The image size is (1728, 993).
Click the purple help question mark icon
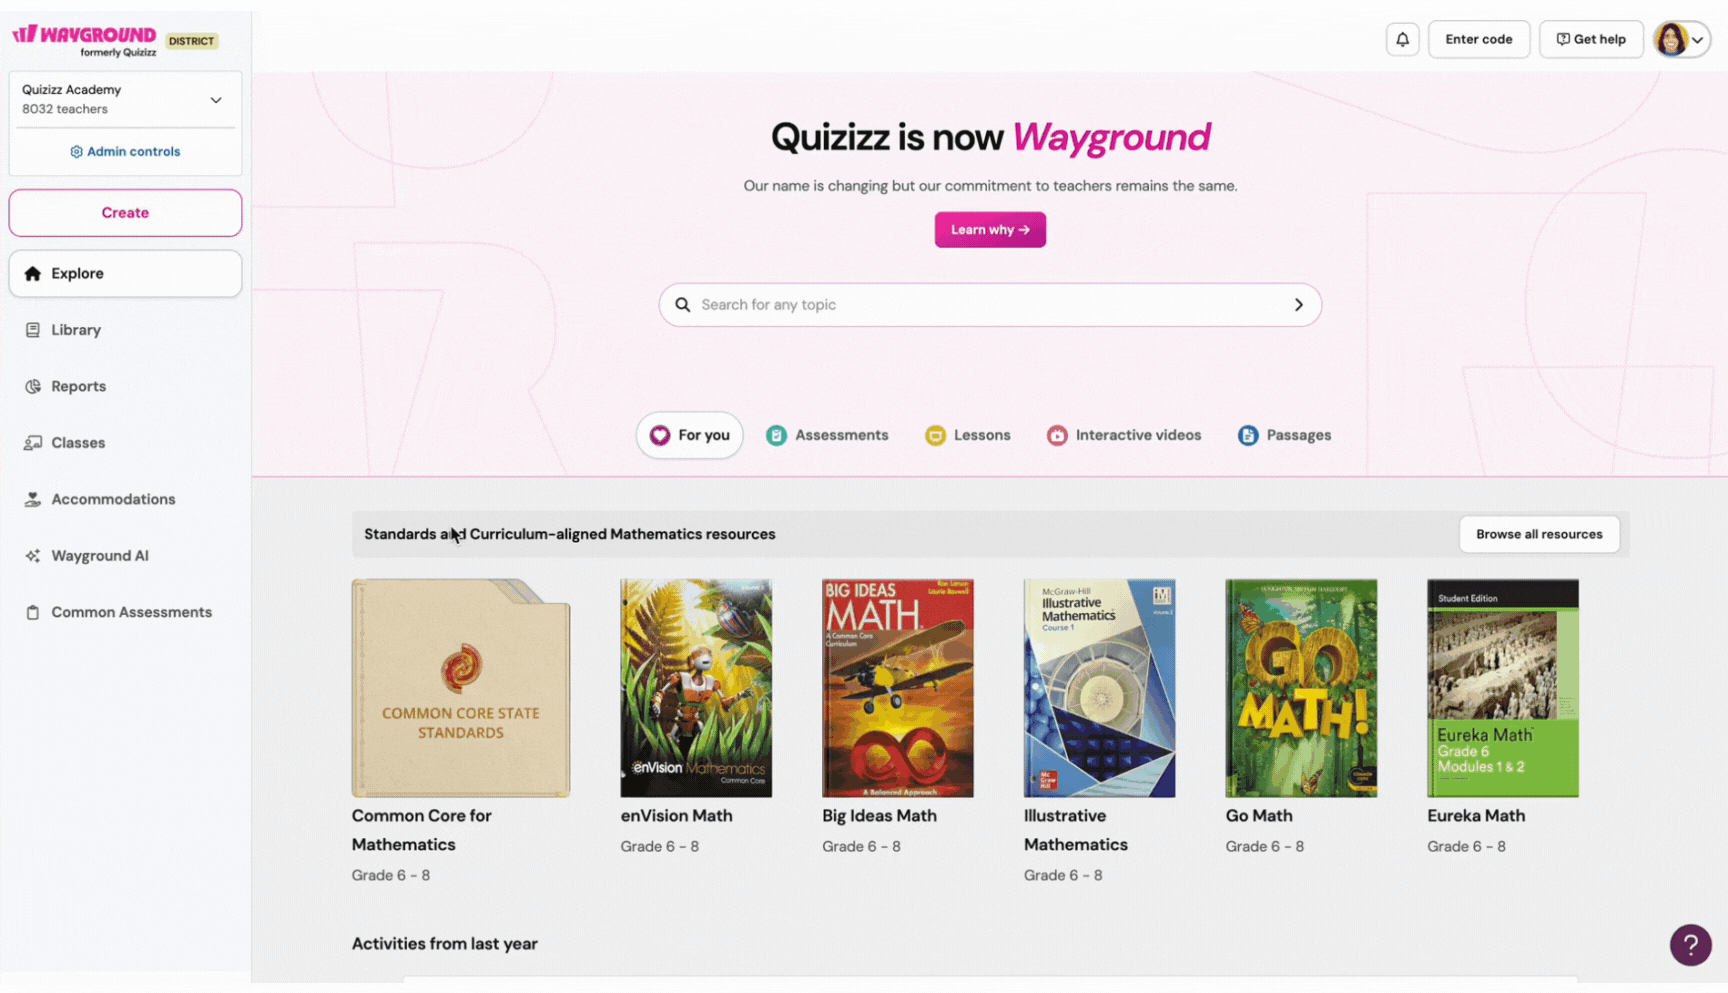coord(1690,944)
